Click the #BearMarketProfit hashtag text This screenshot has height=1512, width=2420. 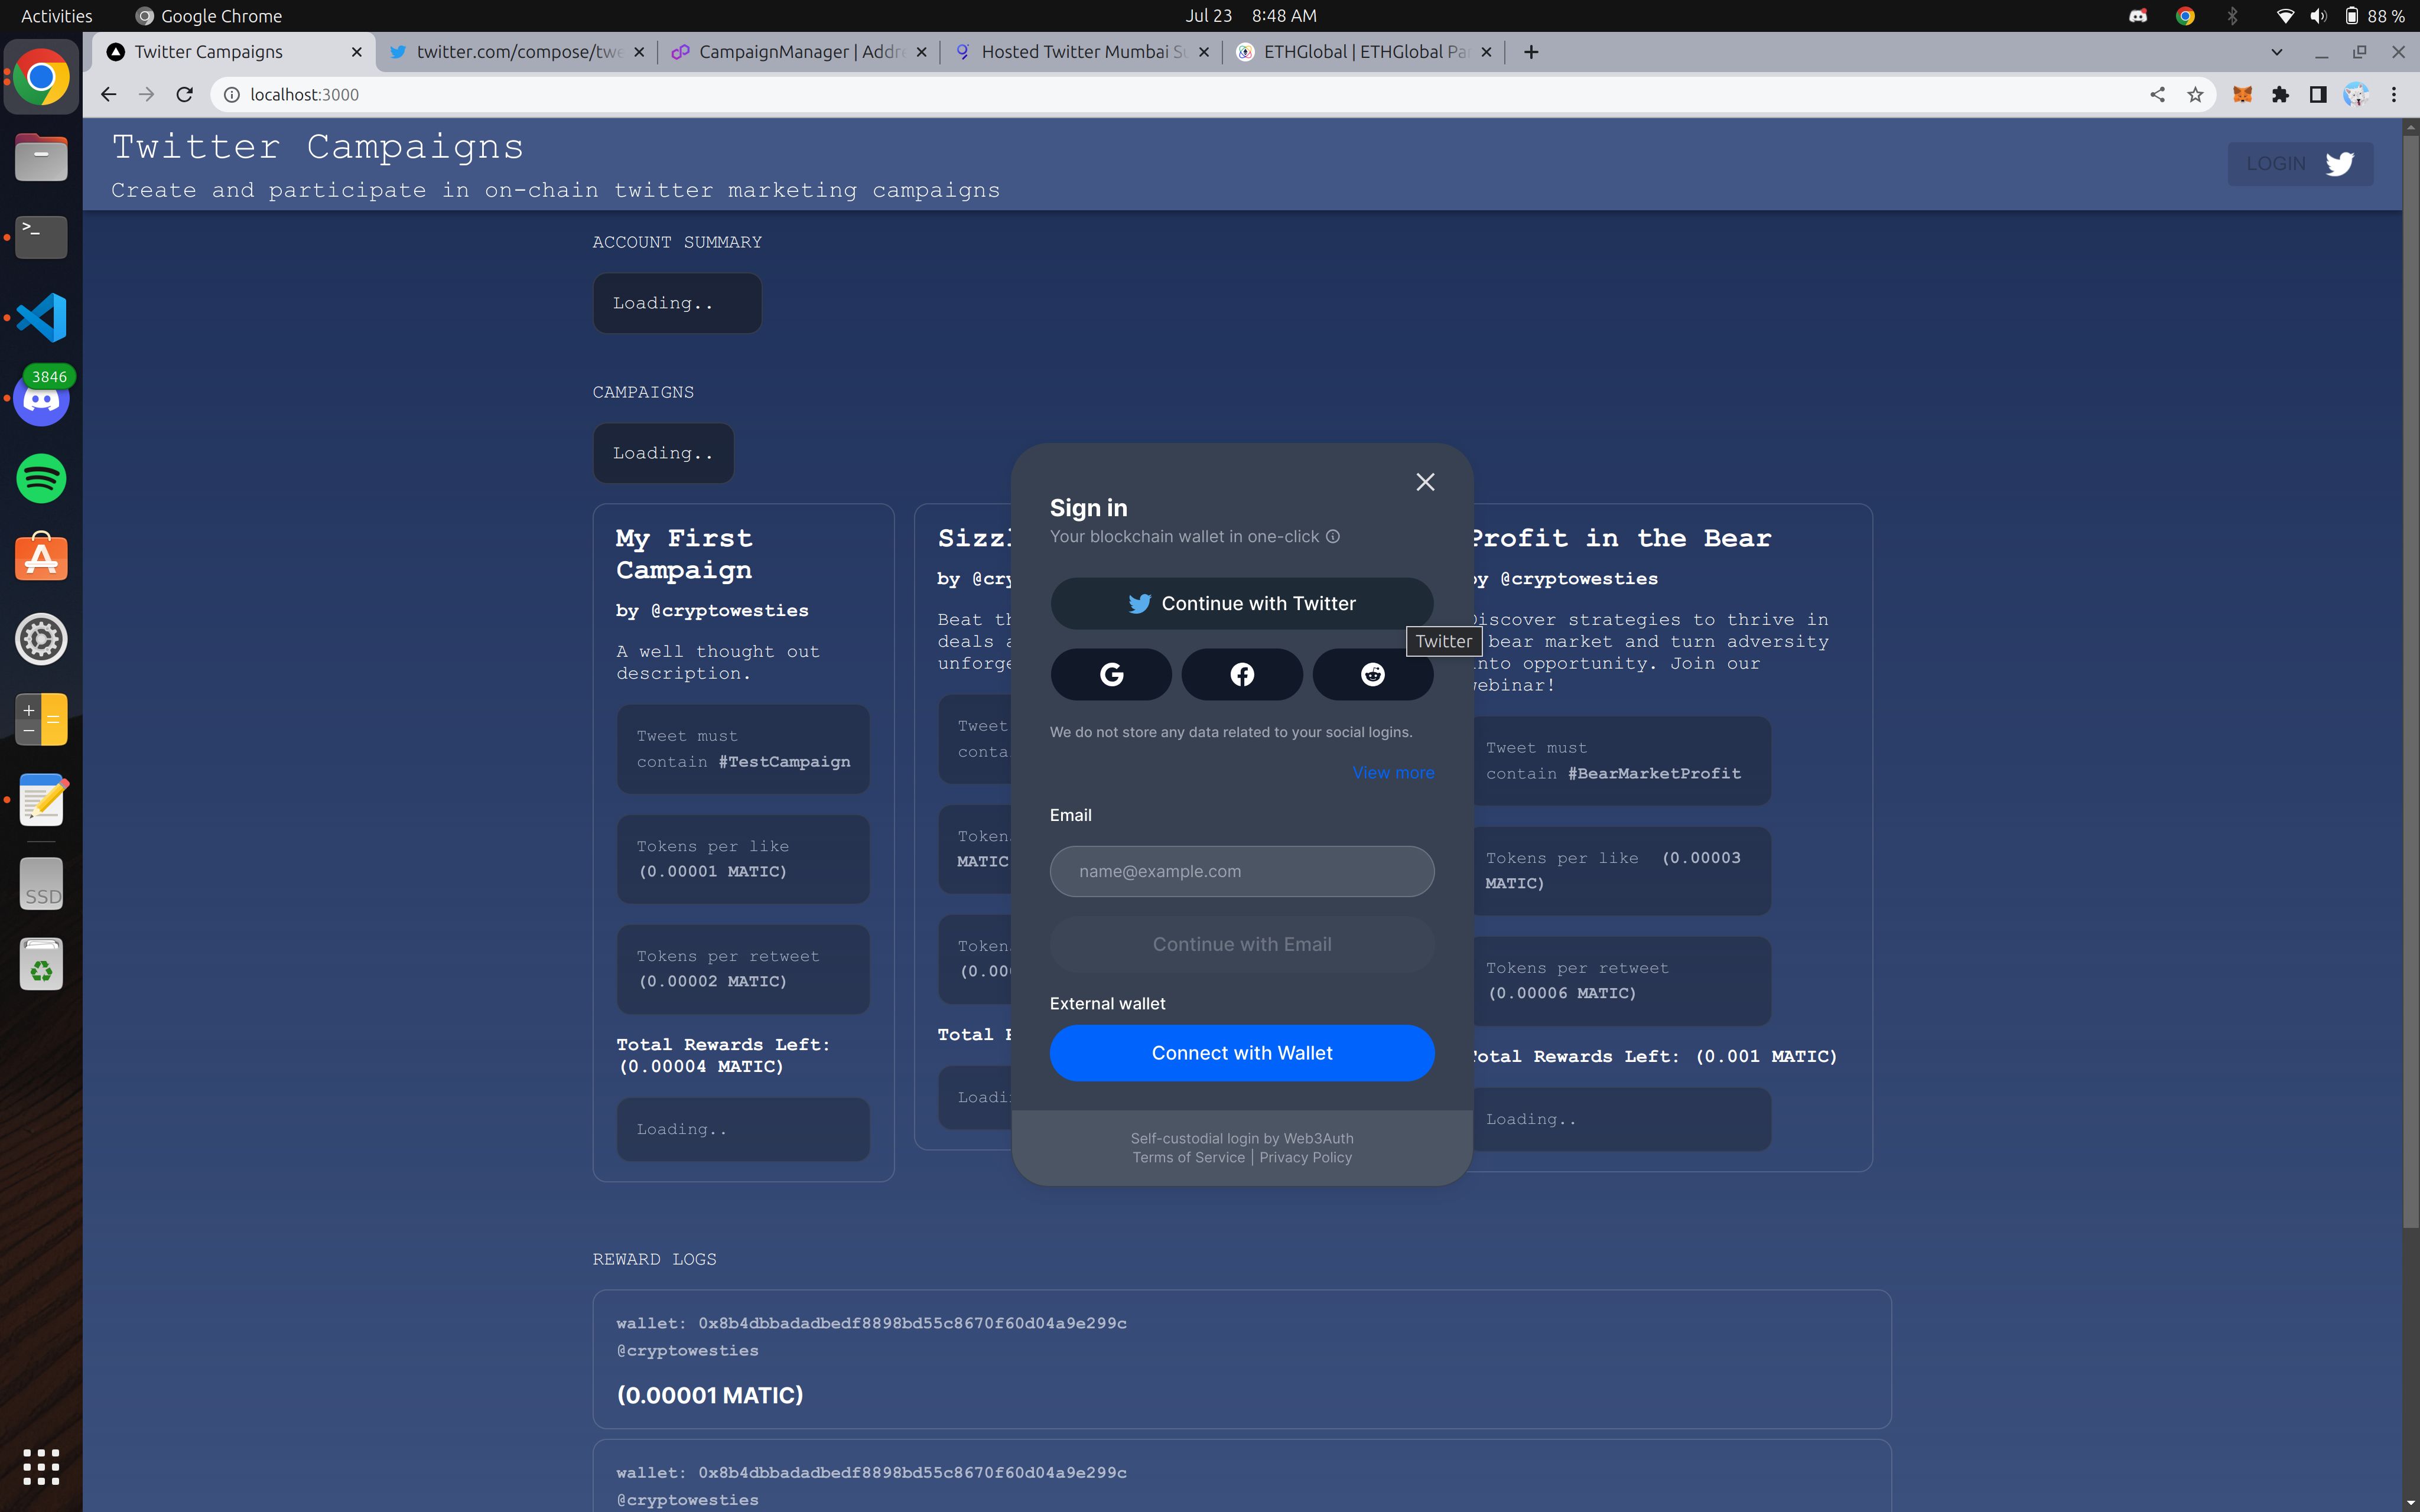(x=1654, y=773)
